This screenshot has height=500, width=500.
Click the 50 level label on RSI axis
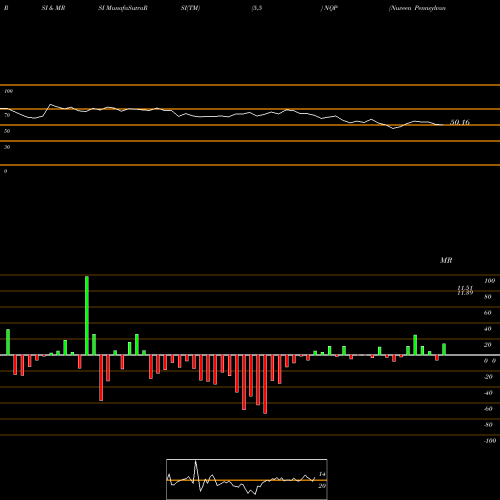7,131
